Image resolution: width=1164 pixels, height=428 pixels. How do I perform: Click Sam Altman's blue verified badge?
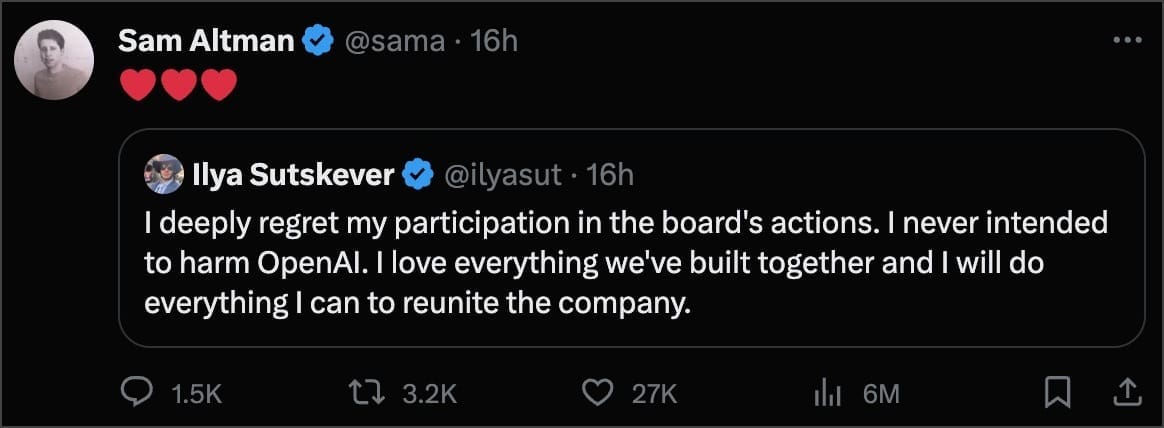(x=318, y=41)
